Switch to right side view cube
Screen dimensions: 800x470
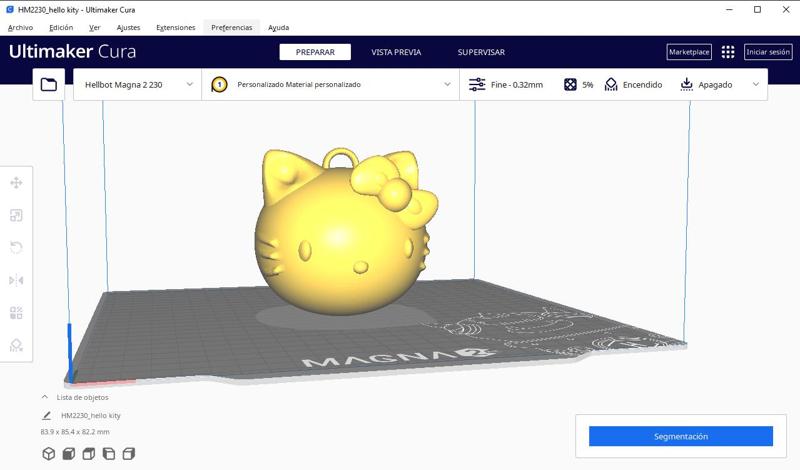(129, 454)
